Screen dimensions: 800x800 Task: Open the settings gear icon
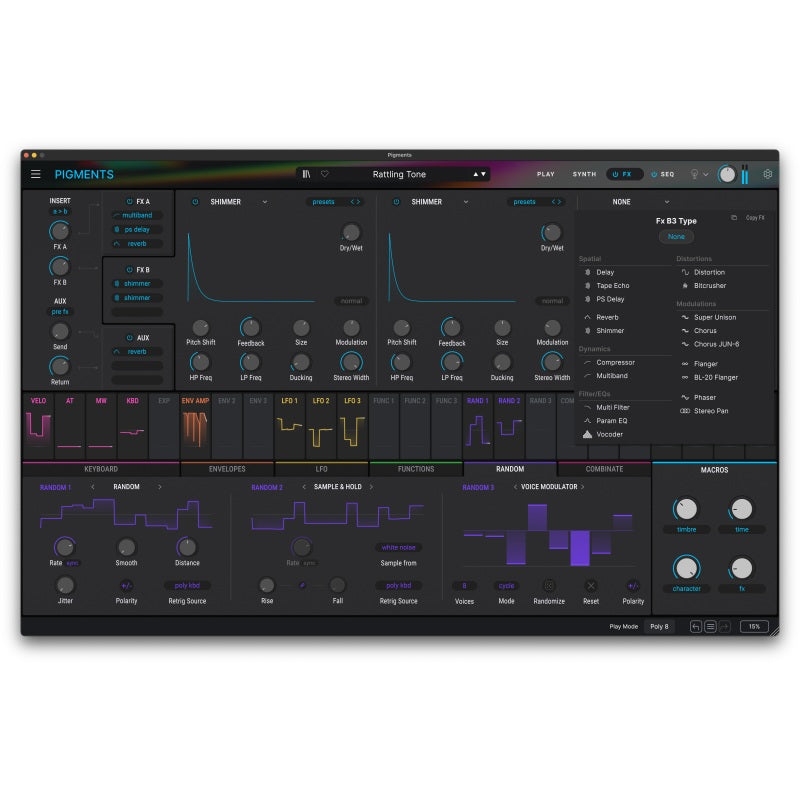(x=767, y=174)
